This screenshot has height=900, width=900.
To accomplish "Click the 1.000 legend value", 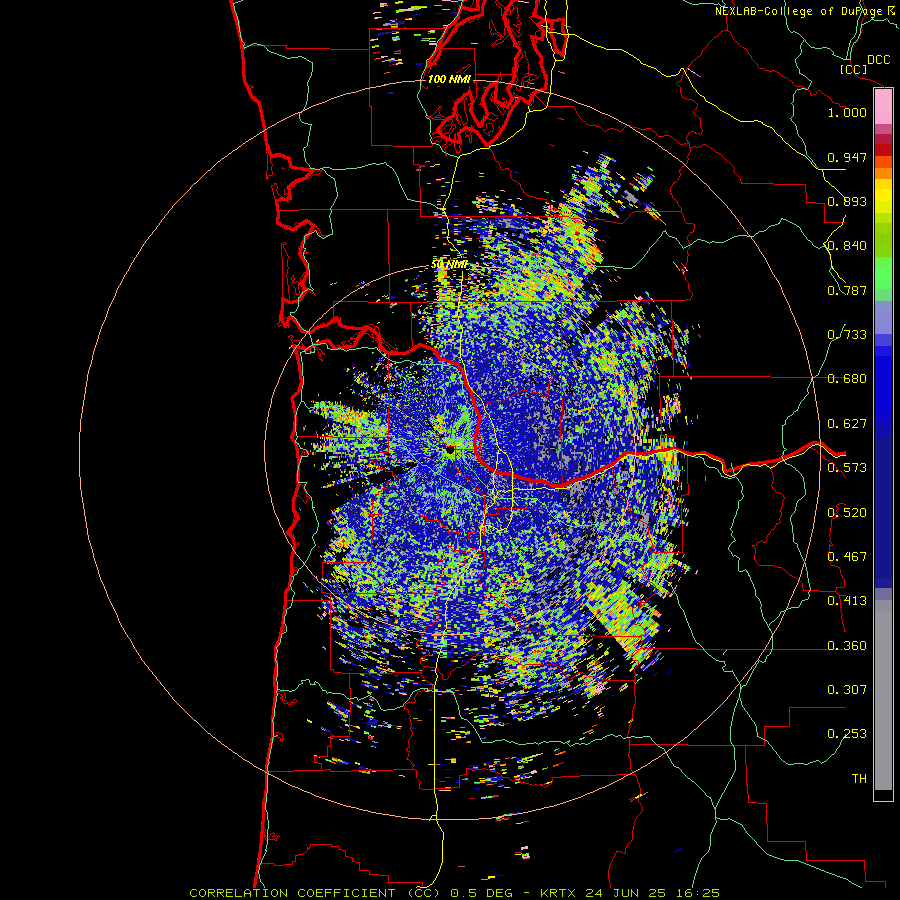I will click(x=847, y=112).
